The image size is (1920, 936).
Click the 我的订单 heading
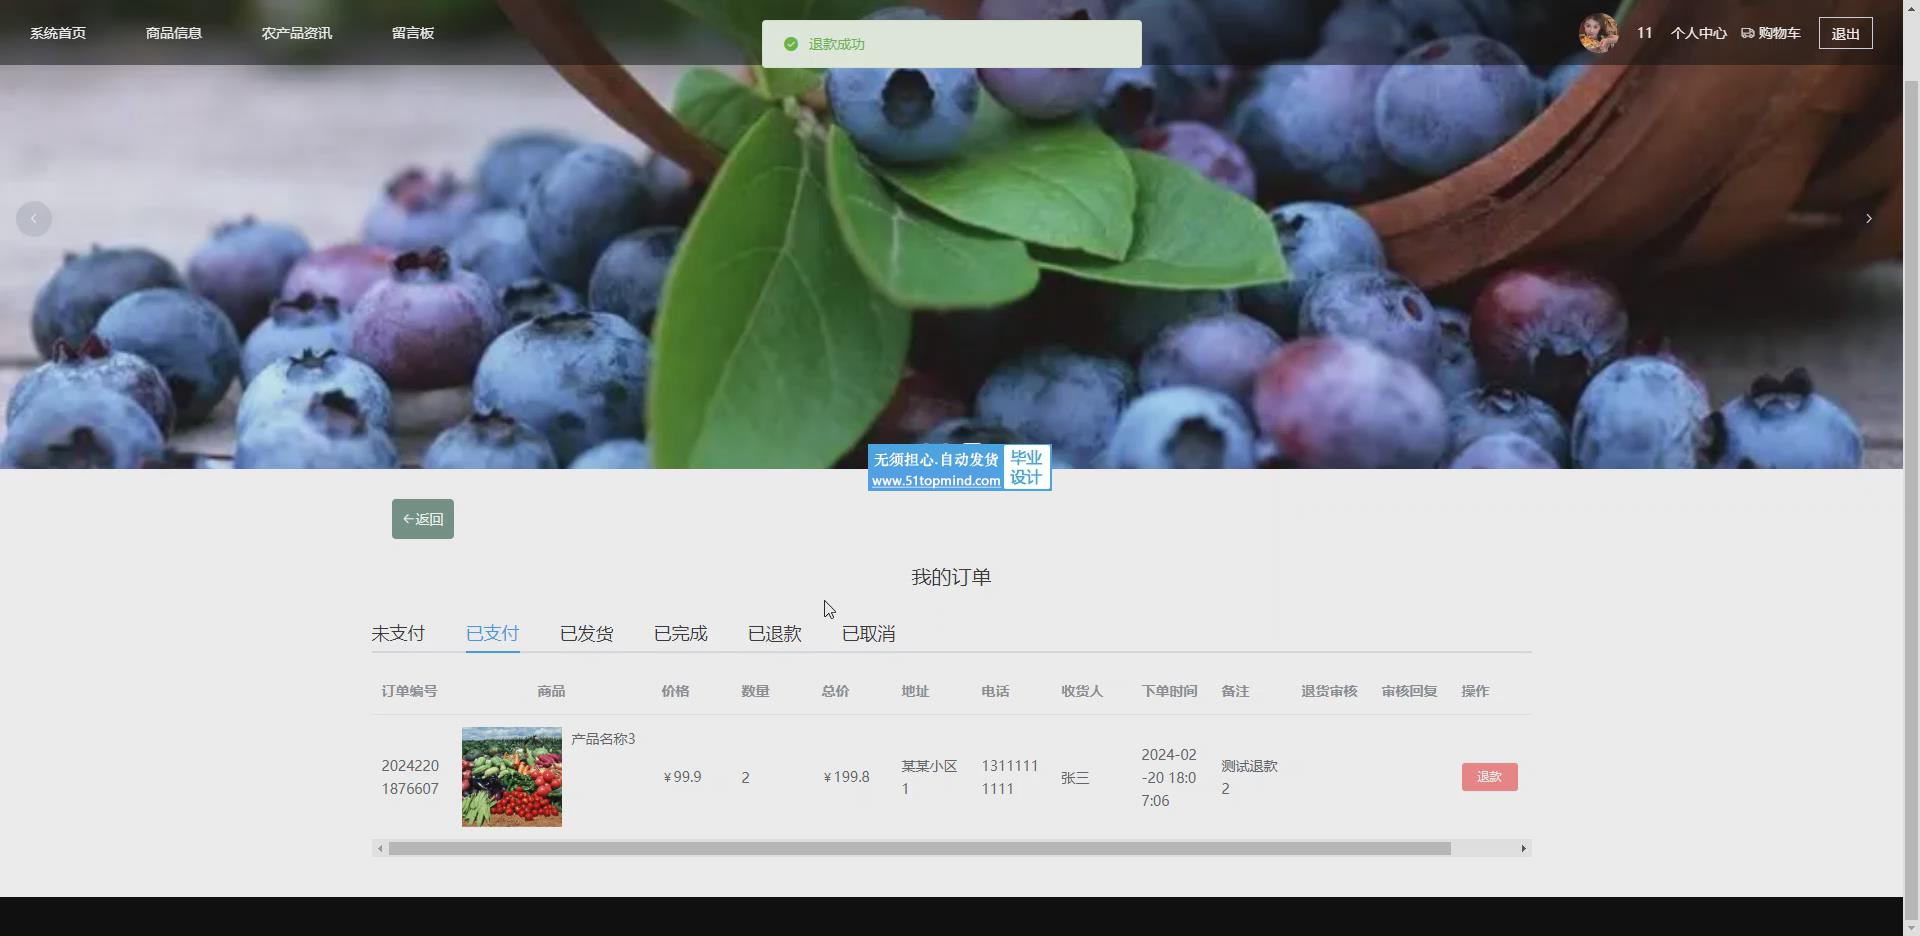(x=951, y=577)
